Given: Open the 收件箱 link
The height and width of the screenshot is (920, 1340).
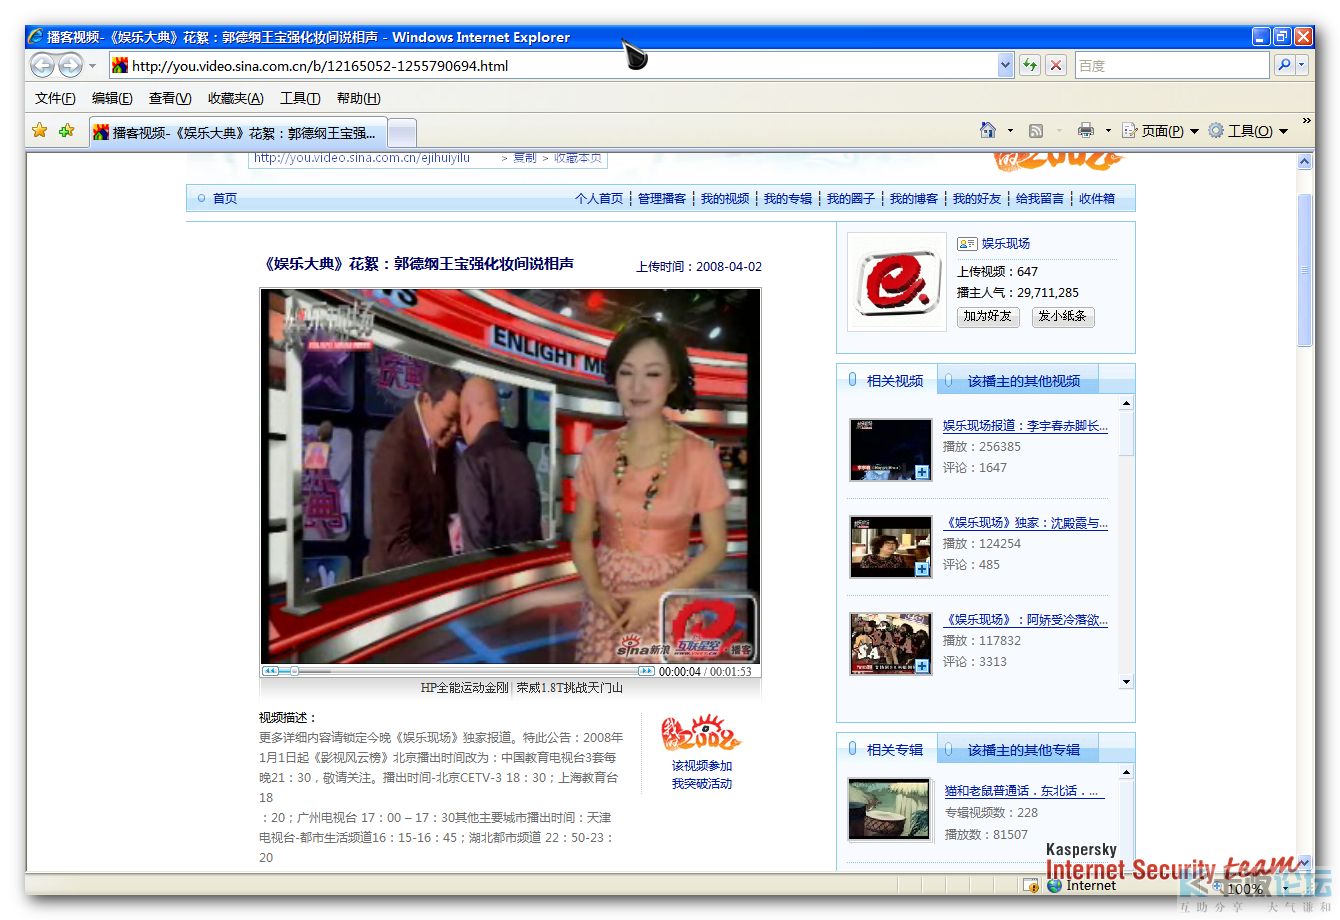Looking at the screenshot, I should tap(1097, 199).
